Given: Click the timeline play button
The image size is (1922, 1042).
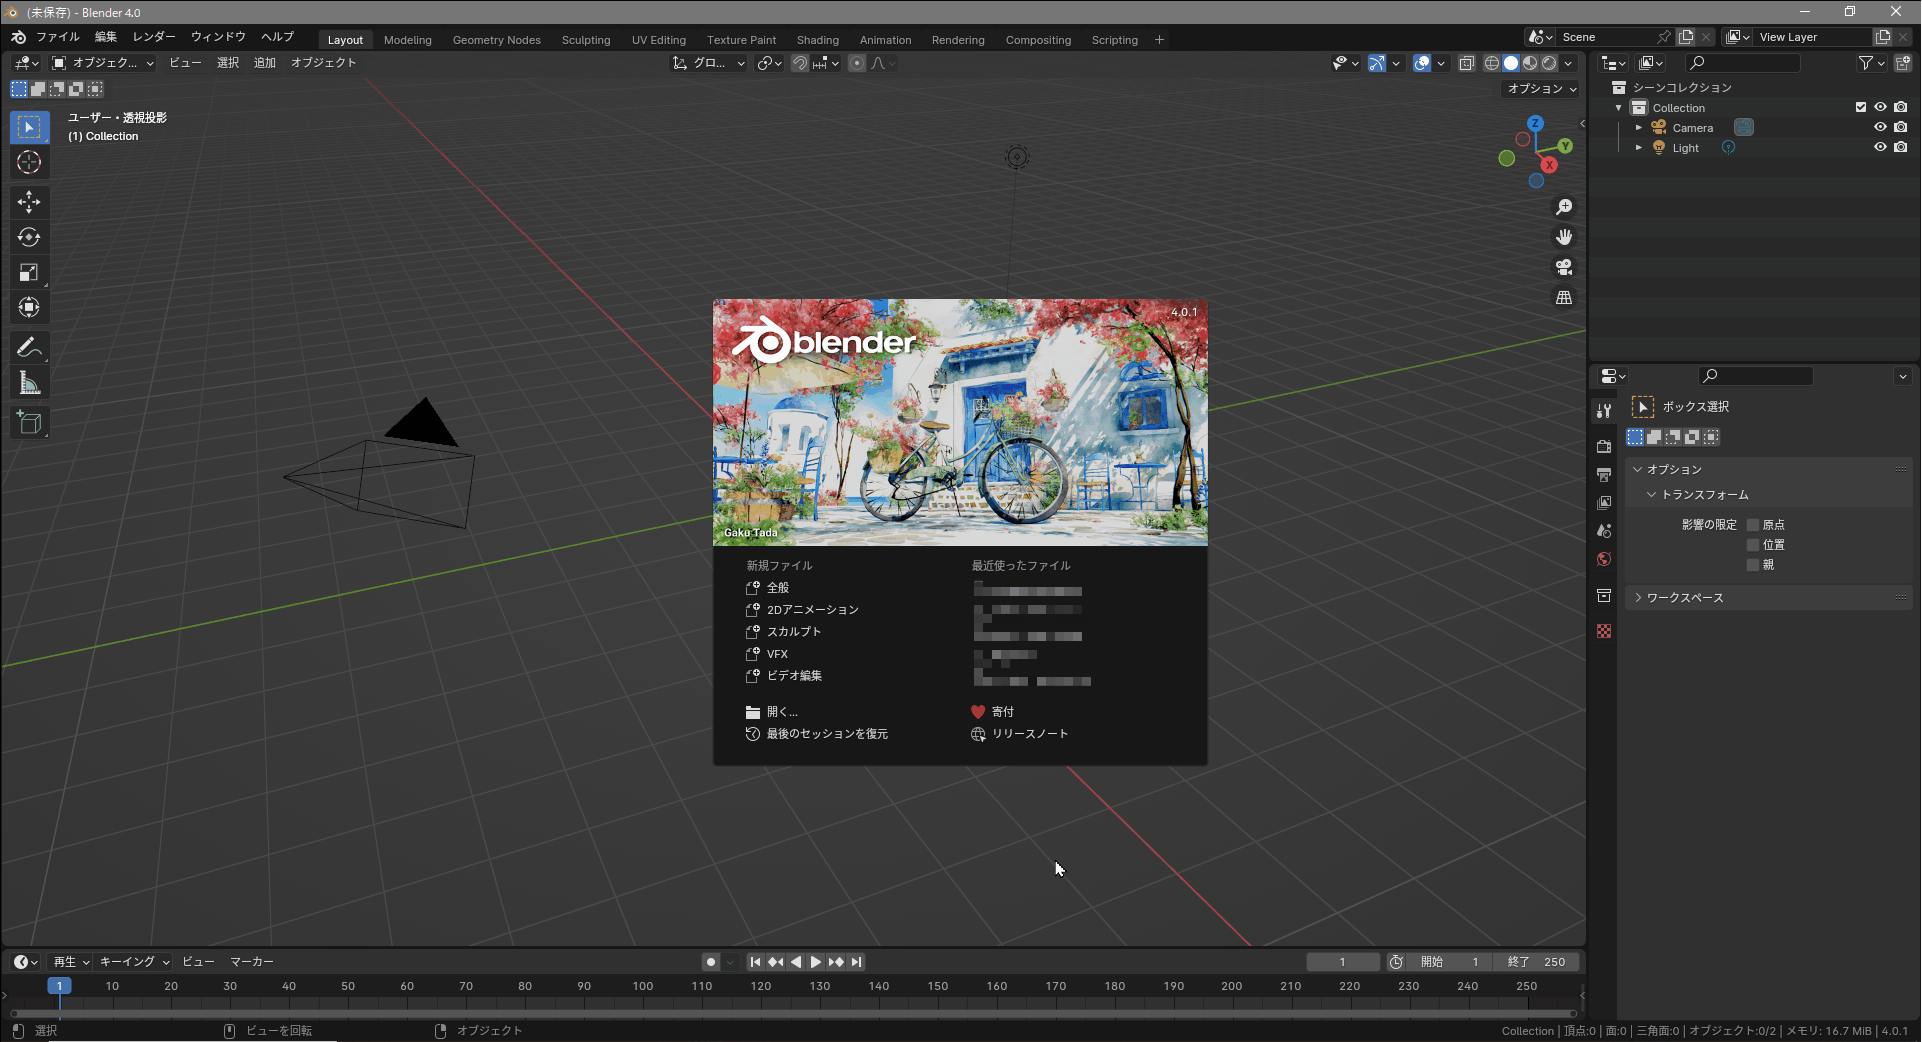Looking at the screenshot, I should (816, 962).
